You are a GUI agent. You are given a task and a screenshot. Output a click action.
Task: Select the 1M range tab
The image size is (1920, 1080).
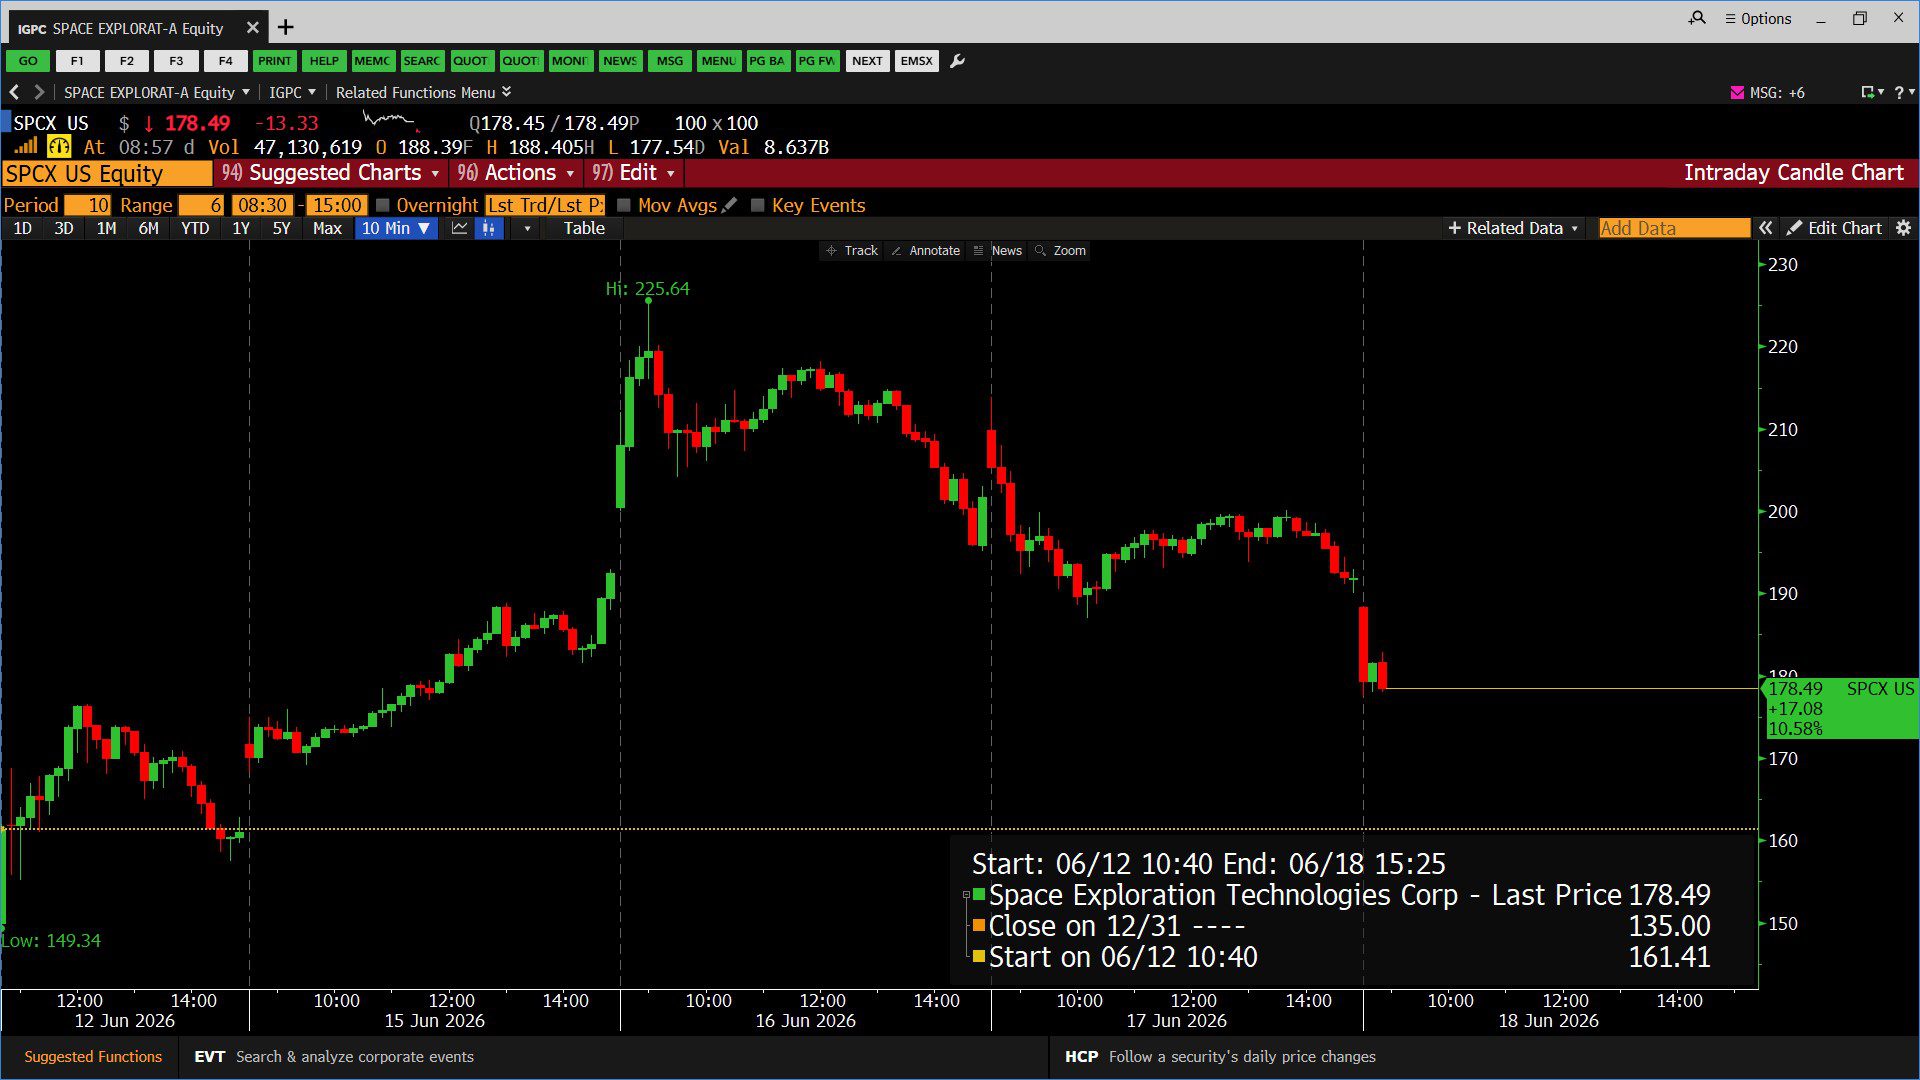pos(106,228)
